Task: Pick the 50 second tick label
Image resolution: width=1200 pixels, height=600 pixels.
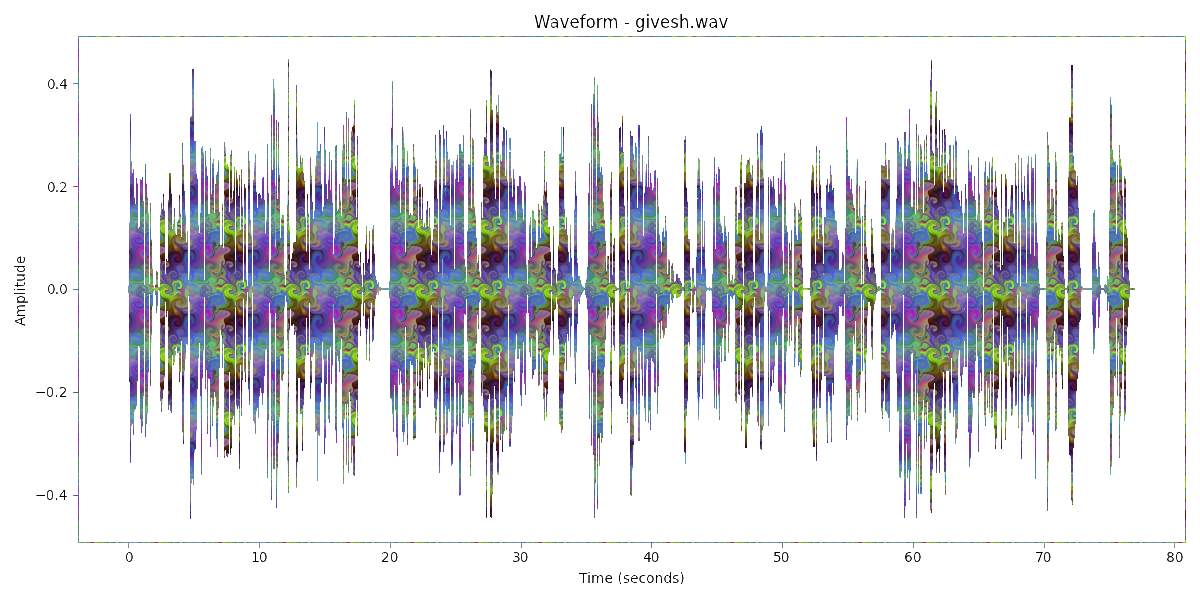Action: [x=783, y=557]
